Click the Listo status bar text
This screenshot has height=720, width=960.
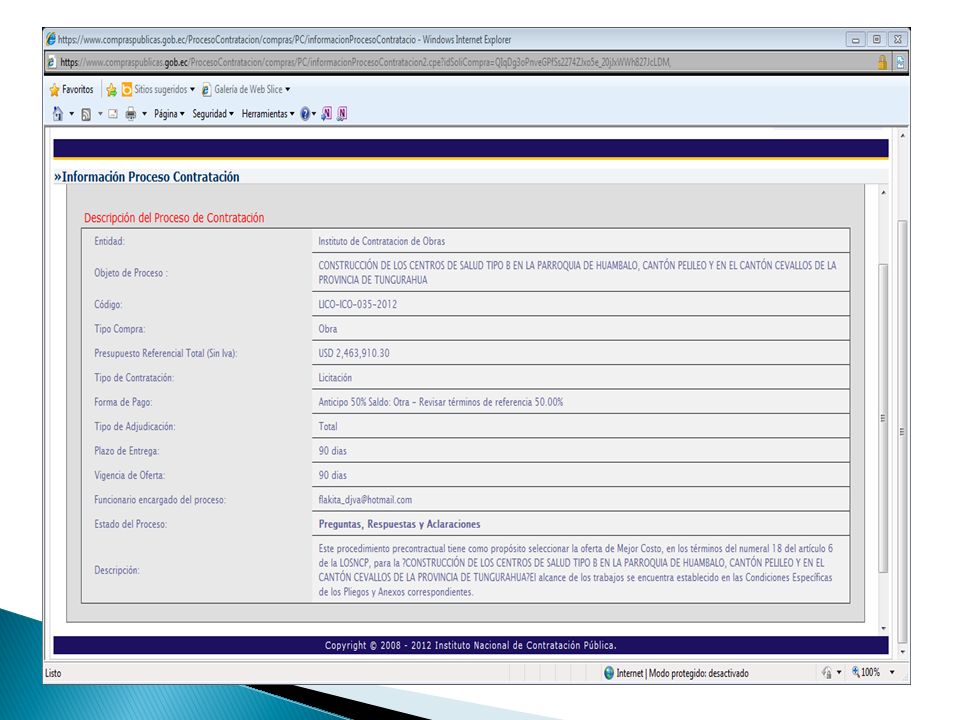(53, 673)
